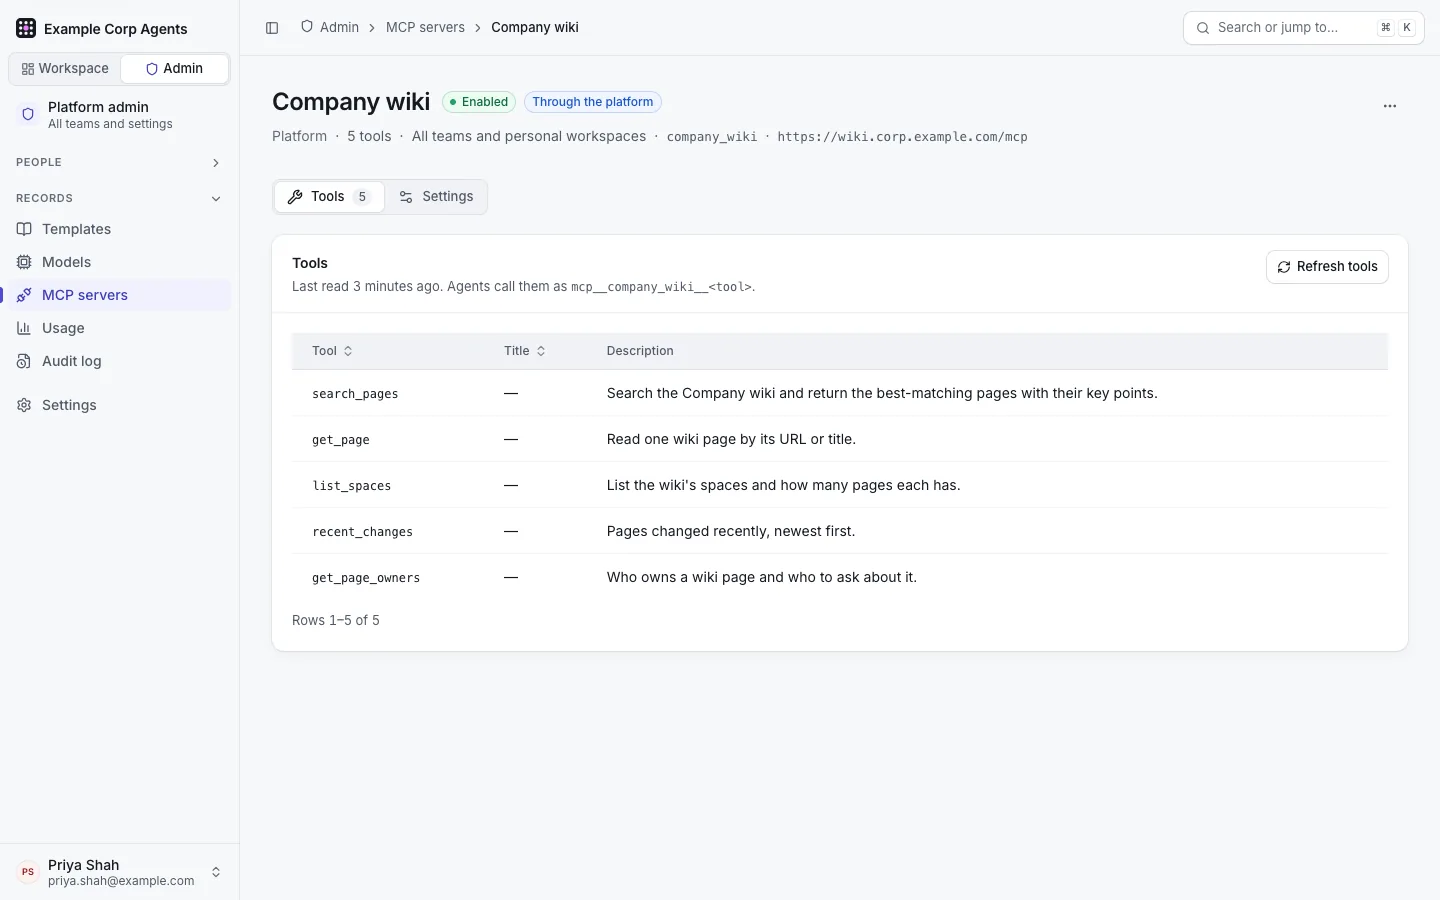Sort the table by Tool column
1440x900 pixels.
tap(332, 351)
